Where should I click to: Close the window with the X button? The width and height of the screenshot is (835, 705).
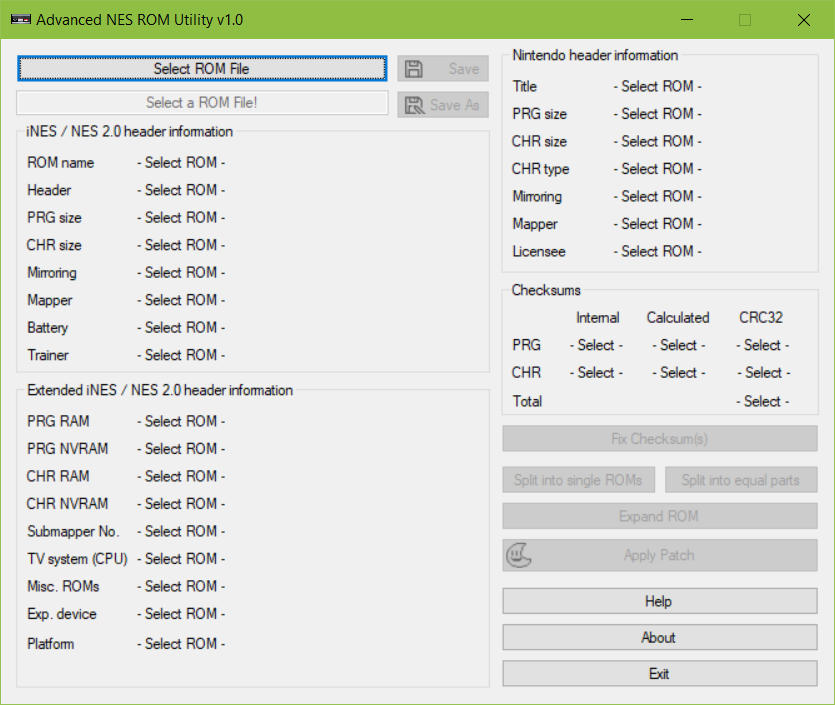pos(804,19)
